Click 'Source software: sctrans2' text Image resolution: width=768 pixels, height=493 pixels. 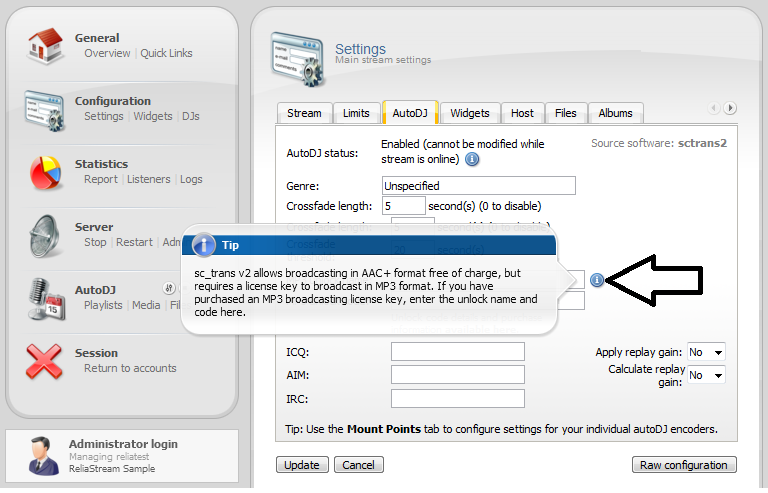tap(659, 143)
